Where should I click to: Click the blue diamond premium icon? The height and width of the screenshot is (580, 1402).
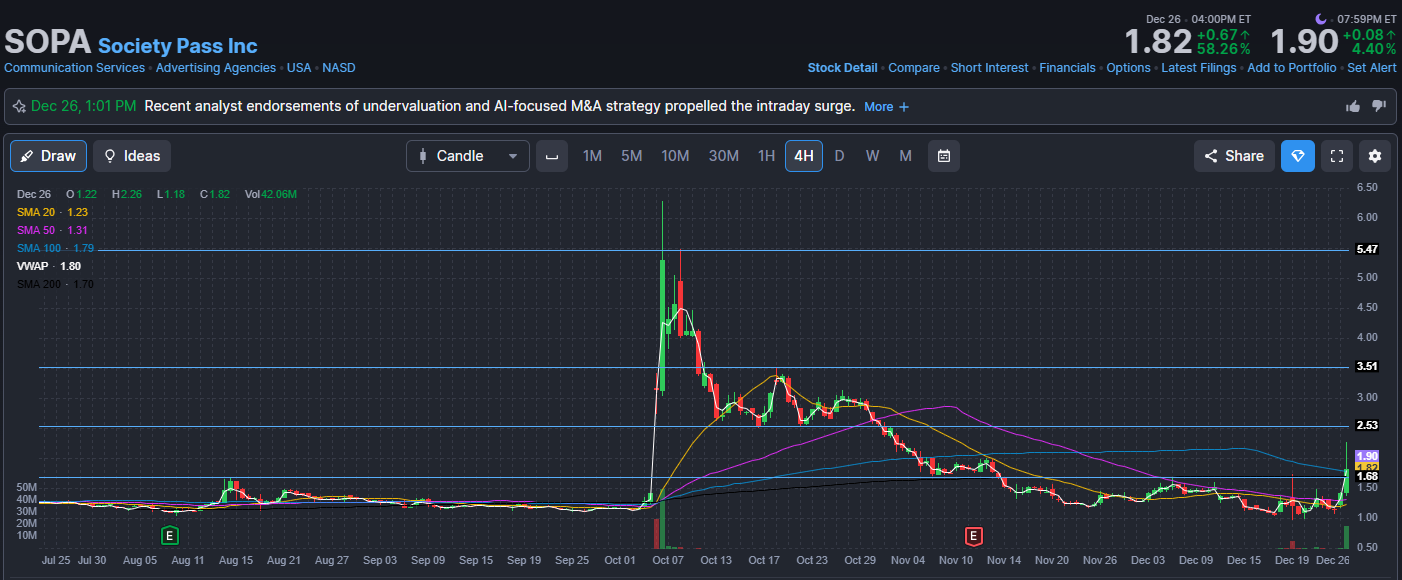point(1298,156)
